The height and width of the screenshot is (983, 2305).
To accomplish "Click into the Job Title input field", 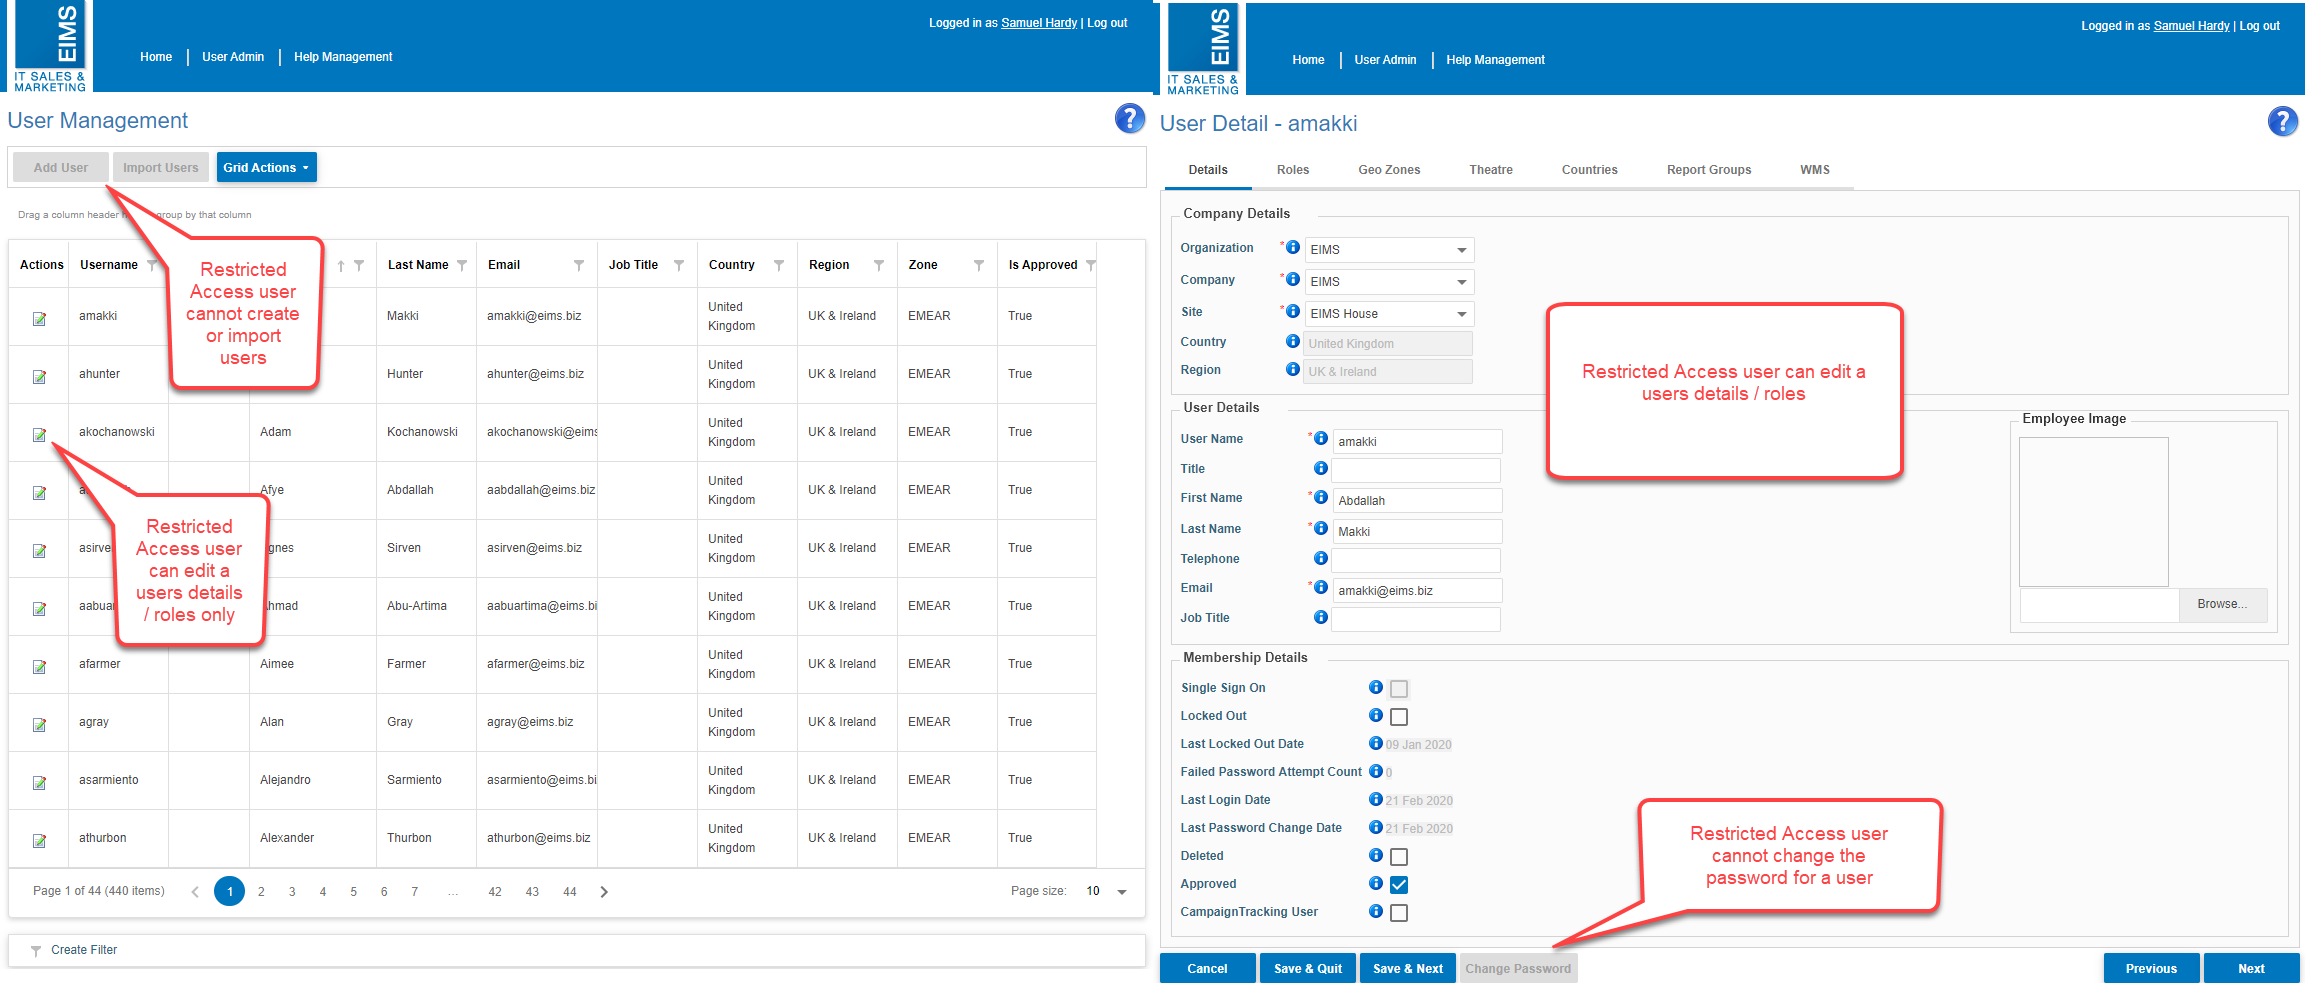I will click(x=1417, y=620).
